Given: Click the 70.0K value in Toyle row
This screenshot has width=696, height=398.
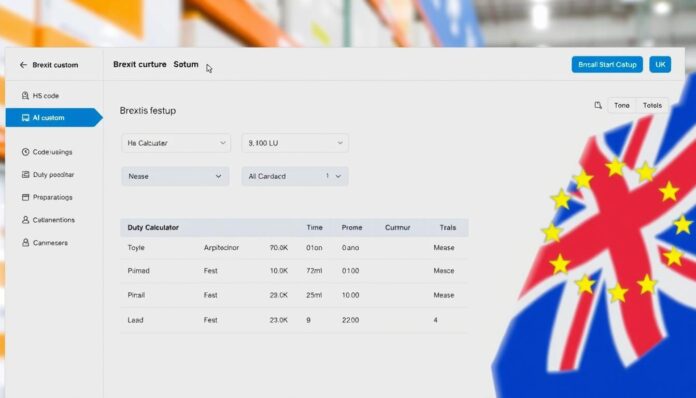Looking at the screenshot, I should click(278, 248).
